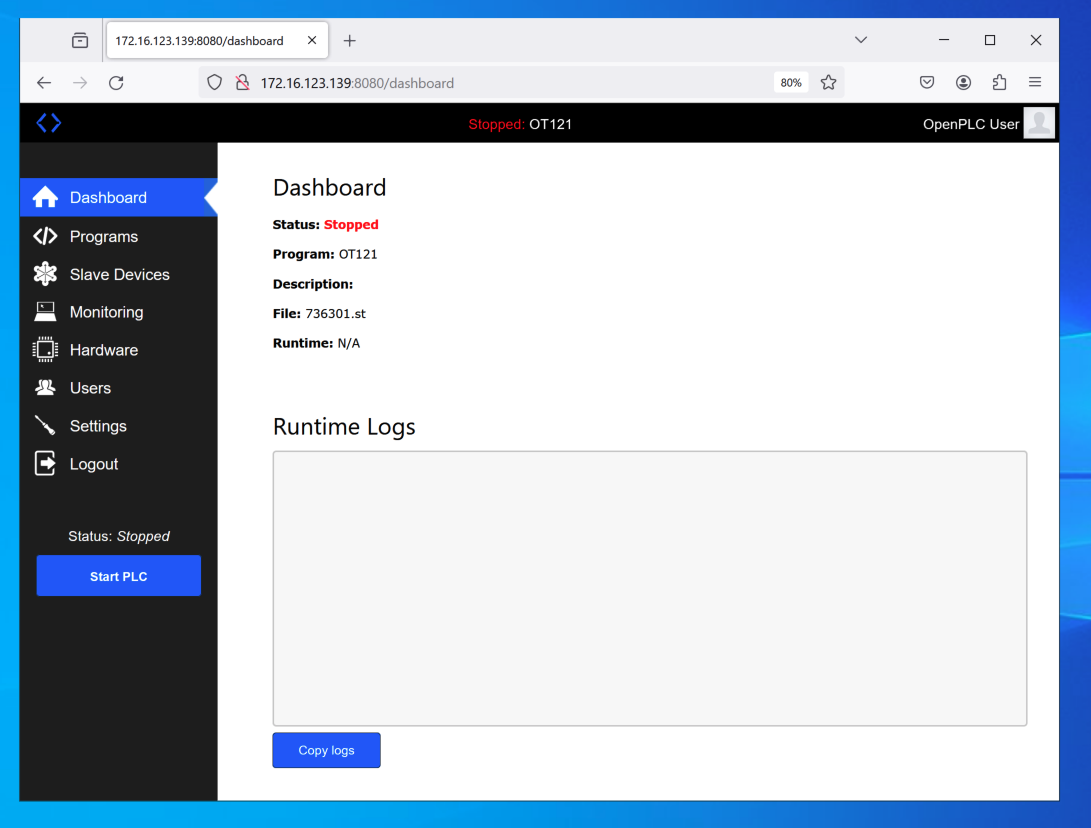The image size is (1091, 828).
Task: Click the Users people icon
Action: (45, 388)
